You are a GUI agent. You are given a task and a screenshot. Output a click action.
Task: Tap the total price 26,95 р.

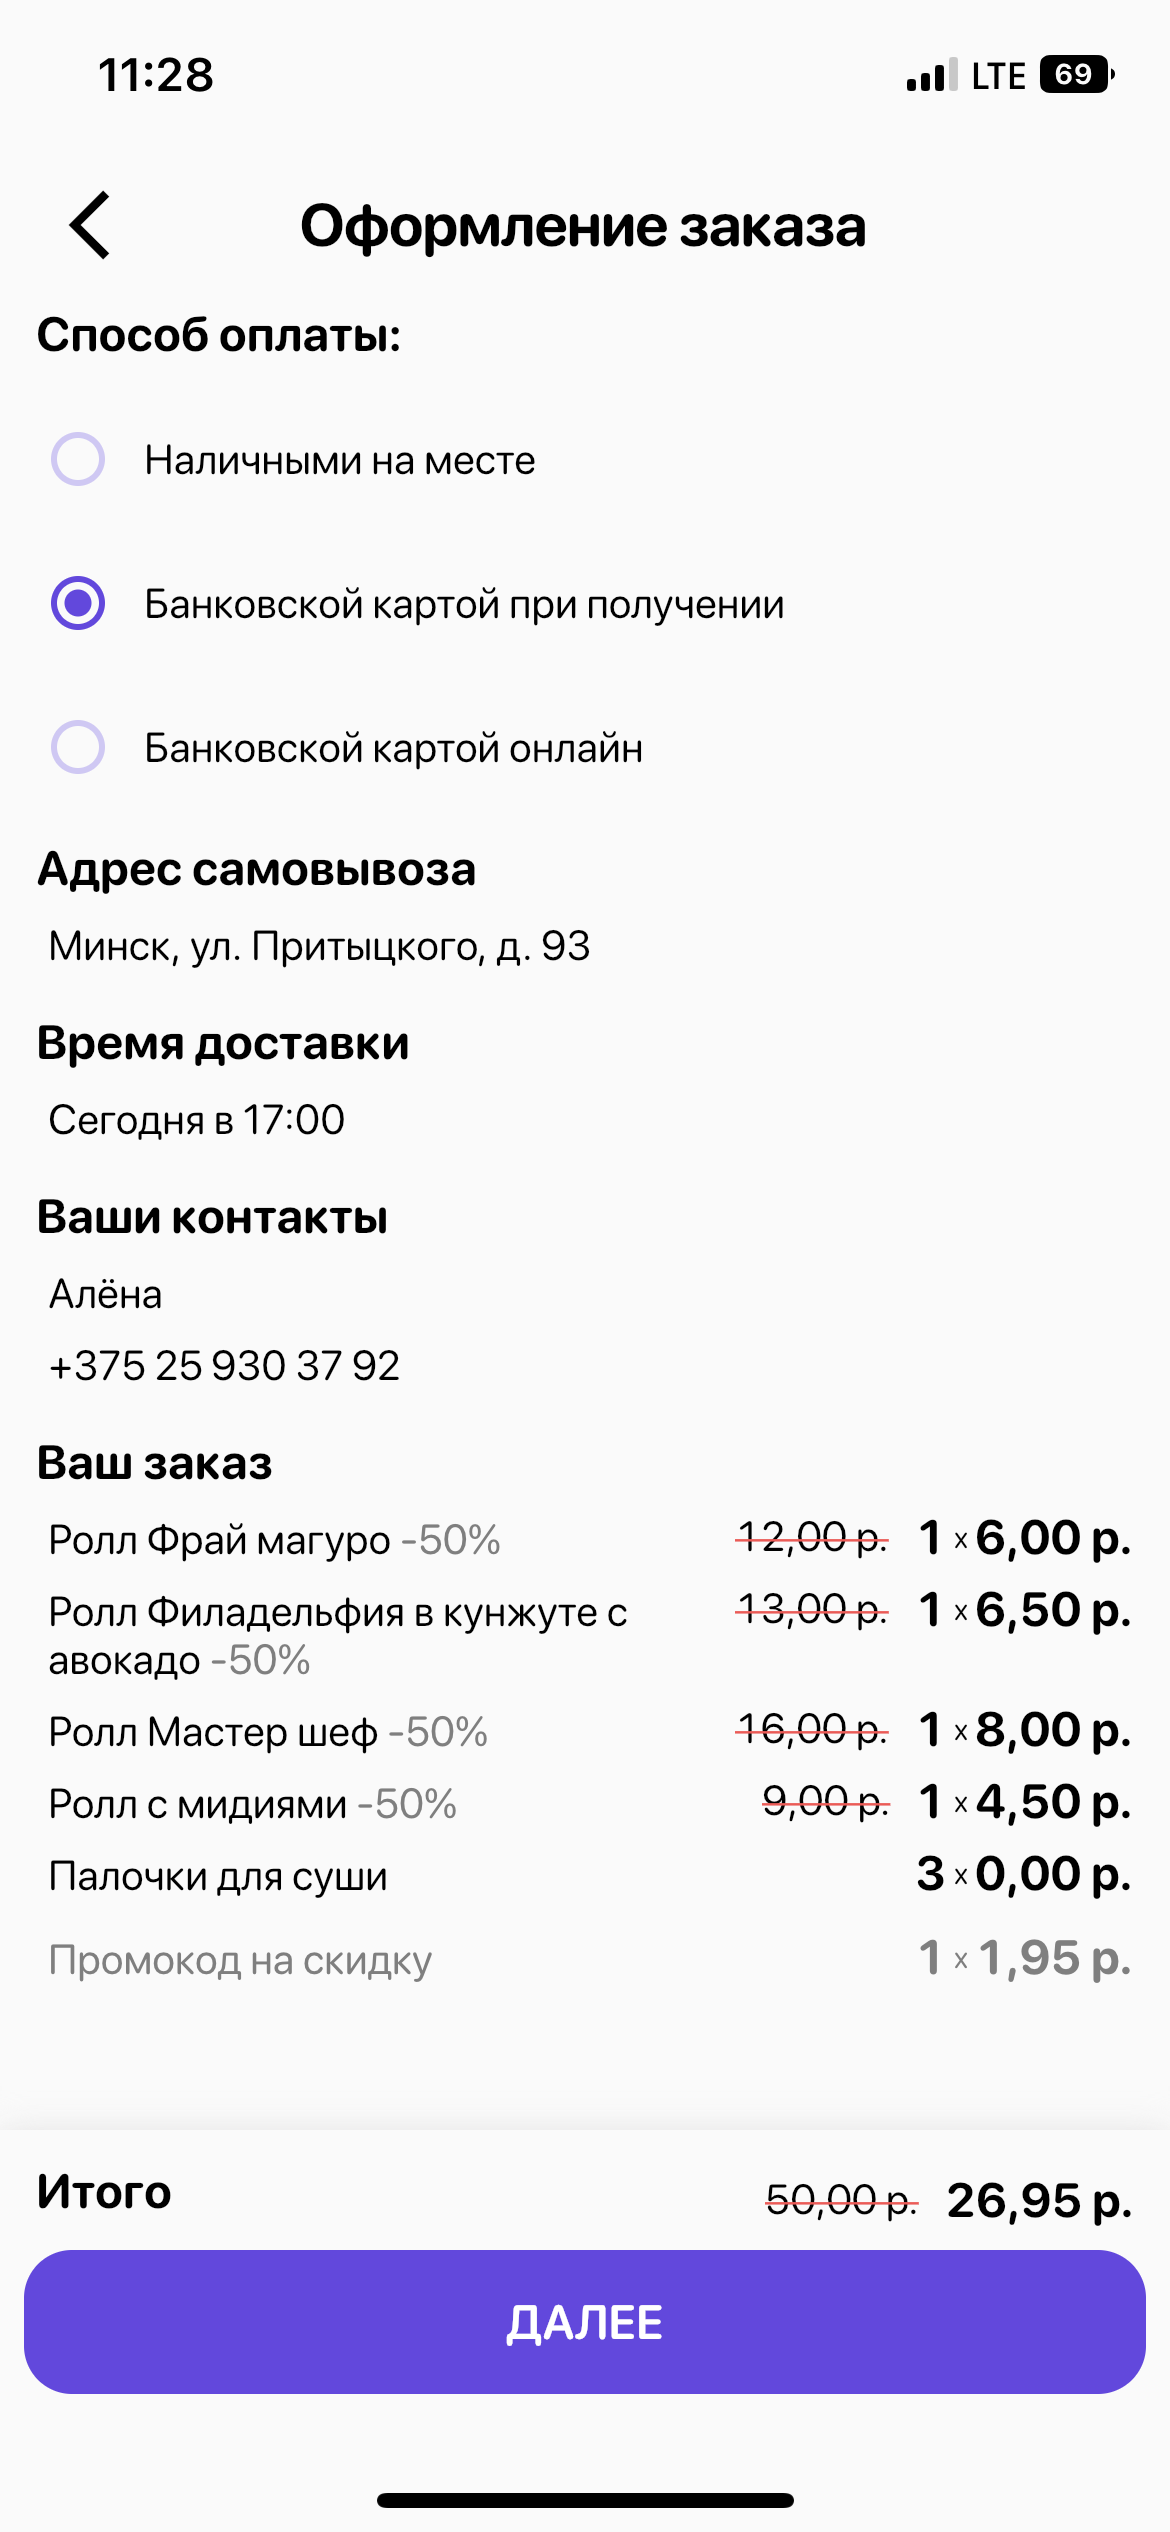(1038, 2200)
